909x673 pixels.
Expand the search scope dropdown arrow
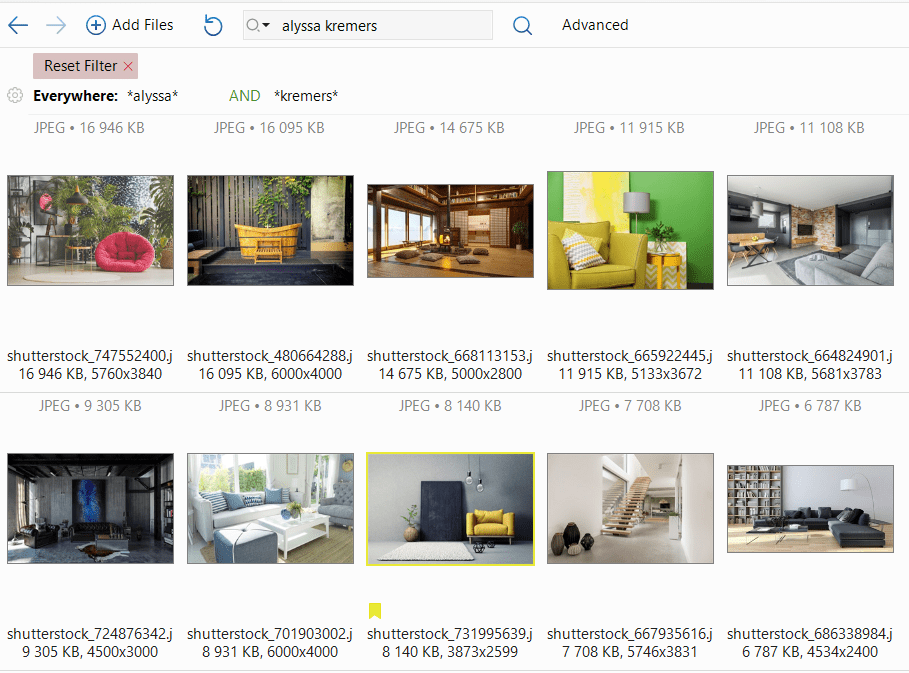pos(266,26)
